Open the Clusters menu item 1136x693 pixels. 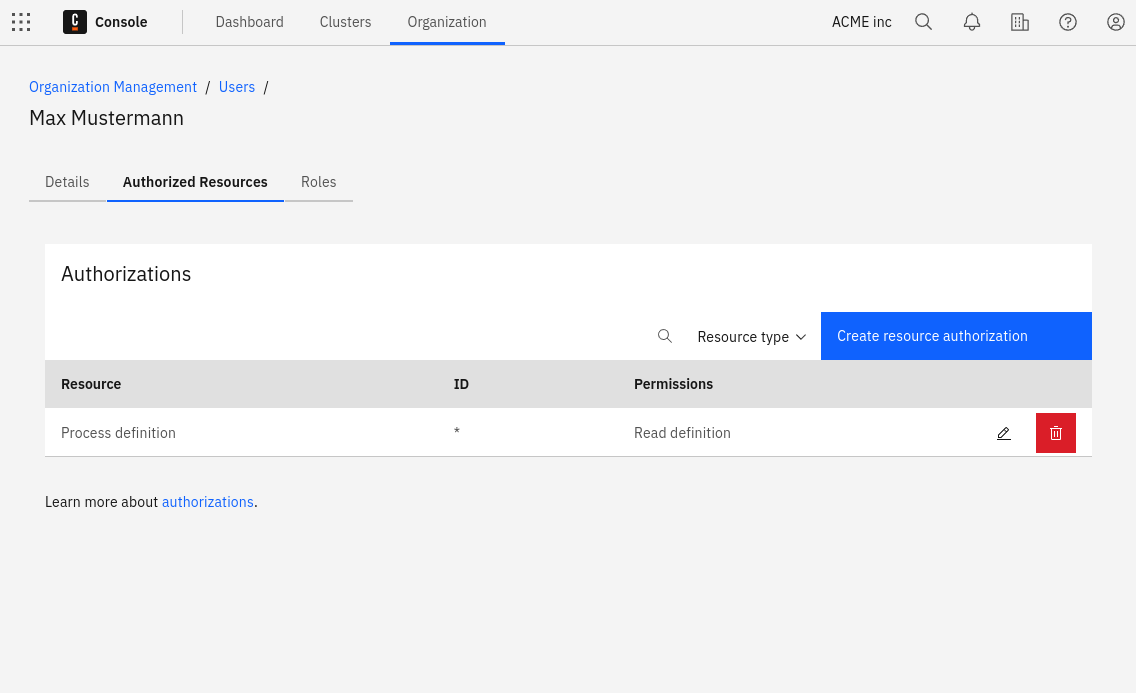pos(345,22)
